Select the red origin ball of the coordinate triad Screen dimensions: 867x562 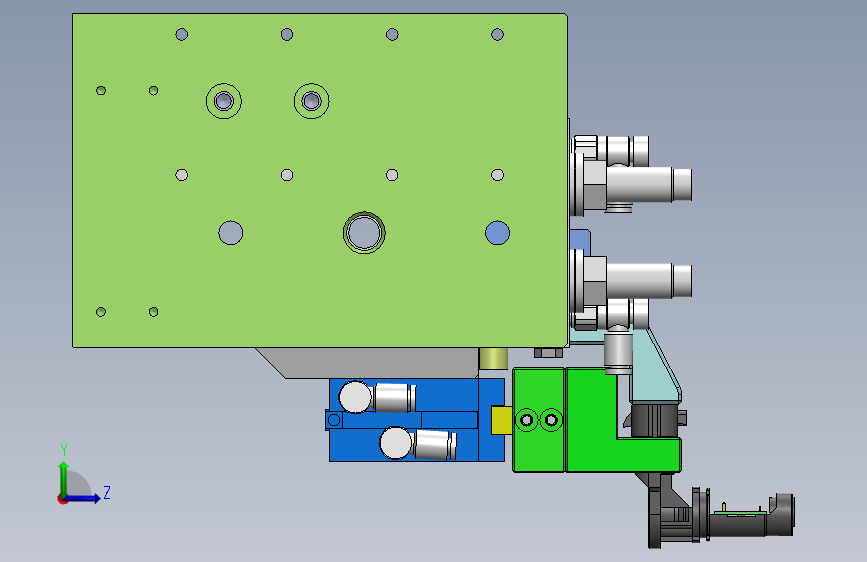click(62, 499)
